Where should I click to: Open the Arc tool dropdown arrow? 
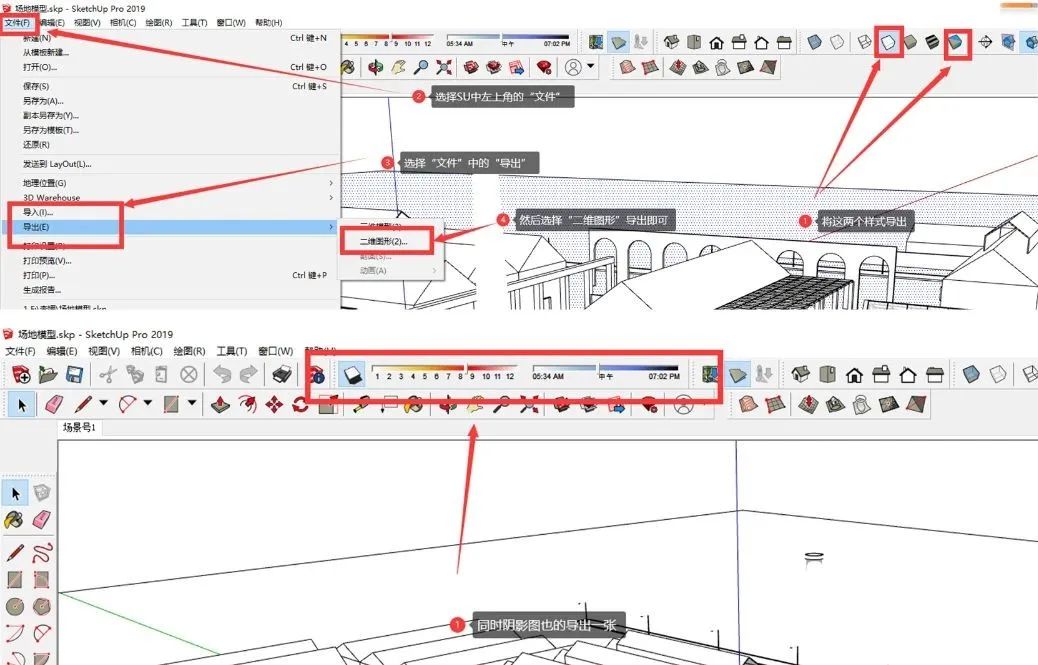pos(148,402)
